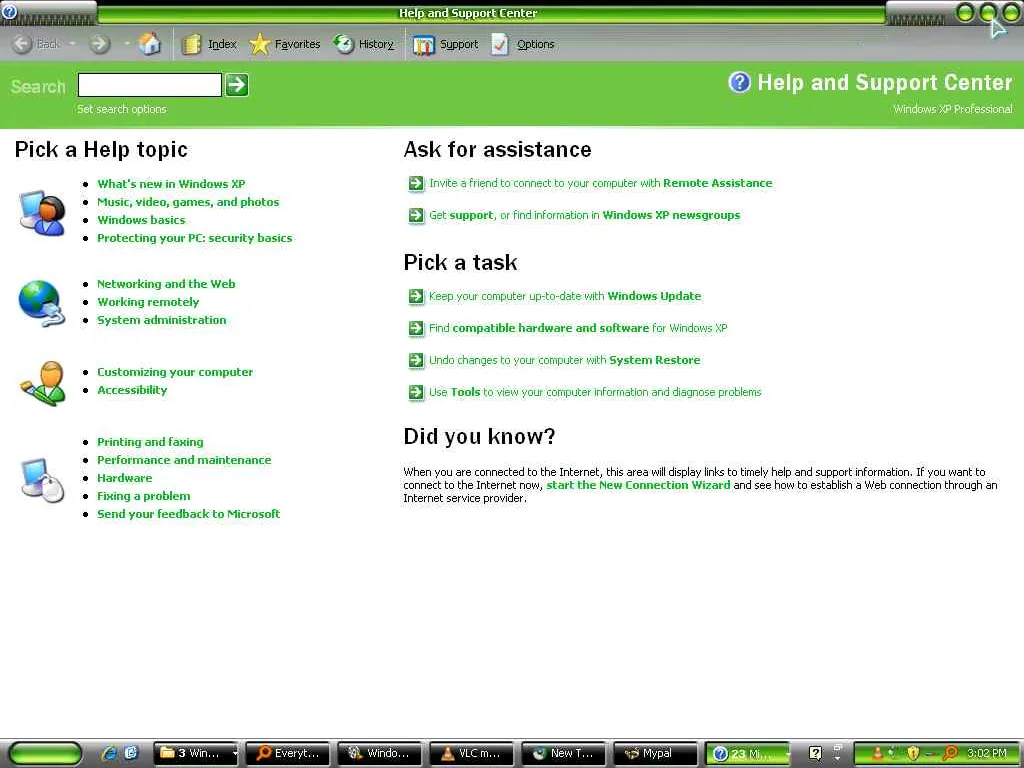Screen dimensions: 1024x768
Task: Click the arrow icon beside Remote Assistance
Action: pyautogui.click(x=416, y=184)
